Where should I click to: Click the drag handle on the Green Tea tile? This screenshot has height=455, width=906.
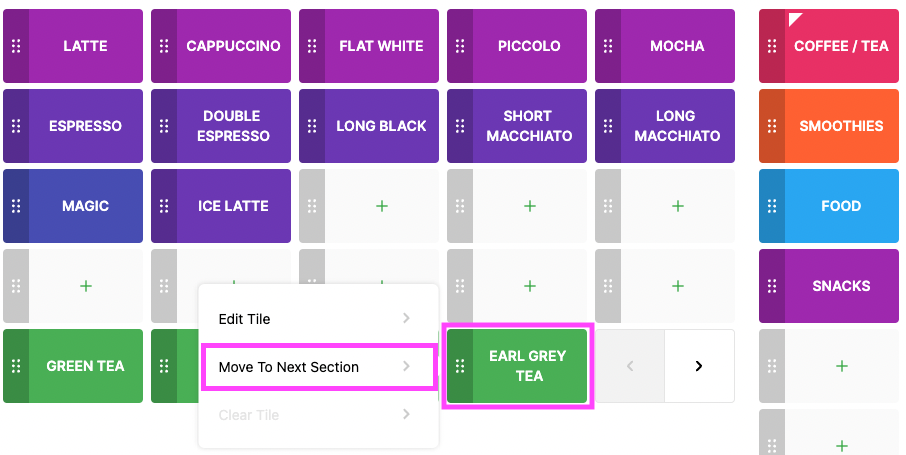pyautogui.click(x=16, y=366)
